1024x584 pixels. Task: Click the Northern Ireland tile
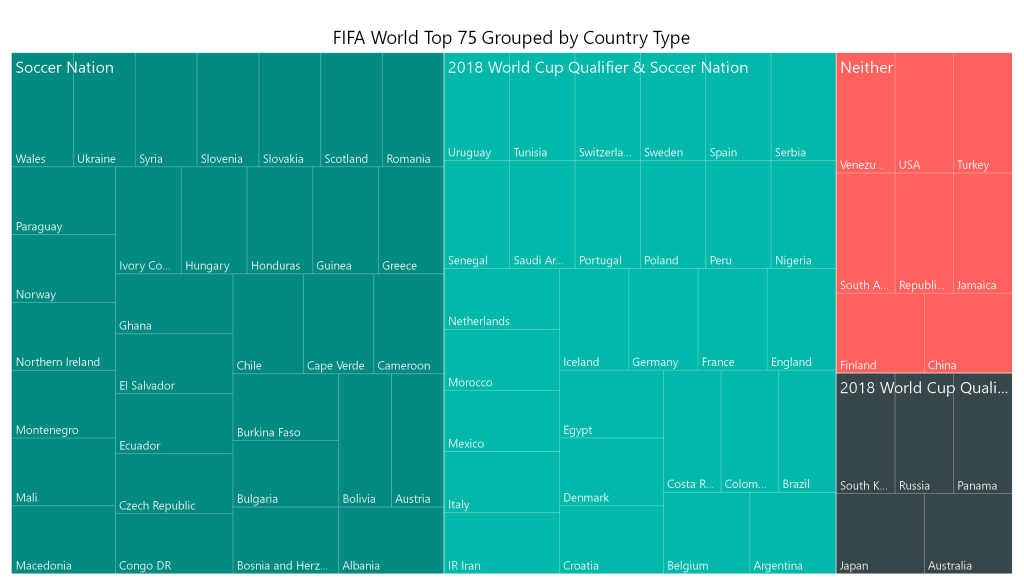click(x=63, y=336)
